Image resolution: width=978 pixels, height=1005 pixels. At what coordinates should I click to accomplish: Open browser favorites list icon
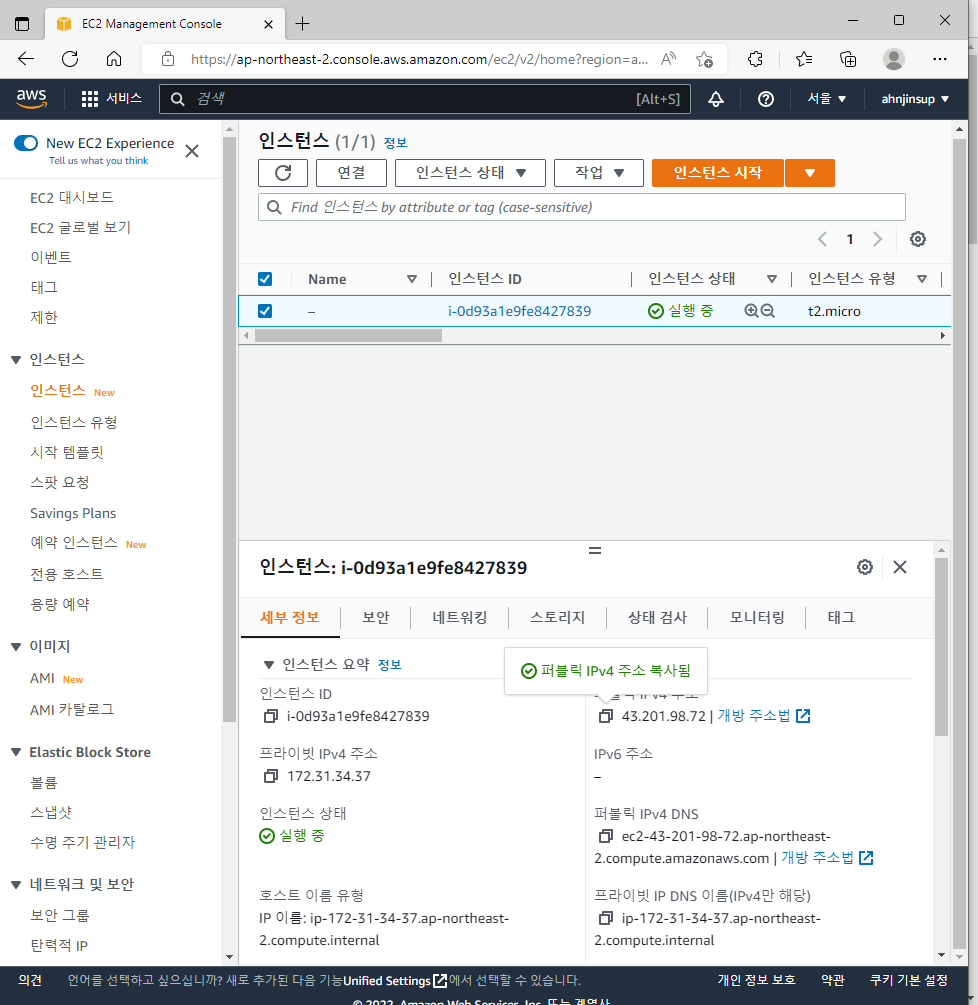point(804,59)
